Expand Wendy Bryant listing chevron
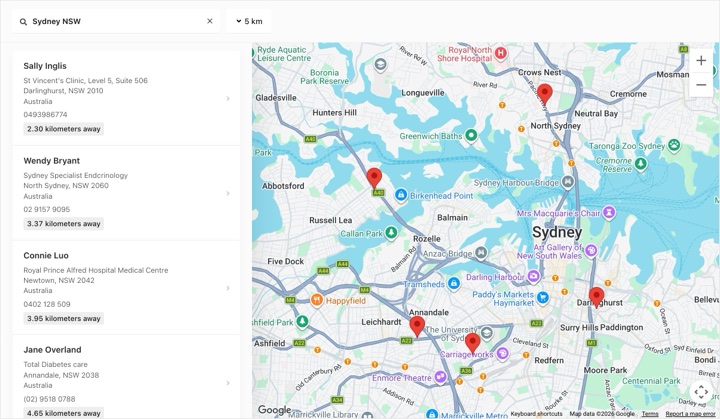The width and height of the screenshot is (720, 419). (228, 193)
